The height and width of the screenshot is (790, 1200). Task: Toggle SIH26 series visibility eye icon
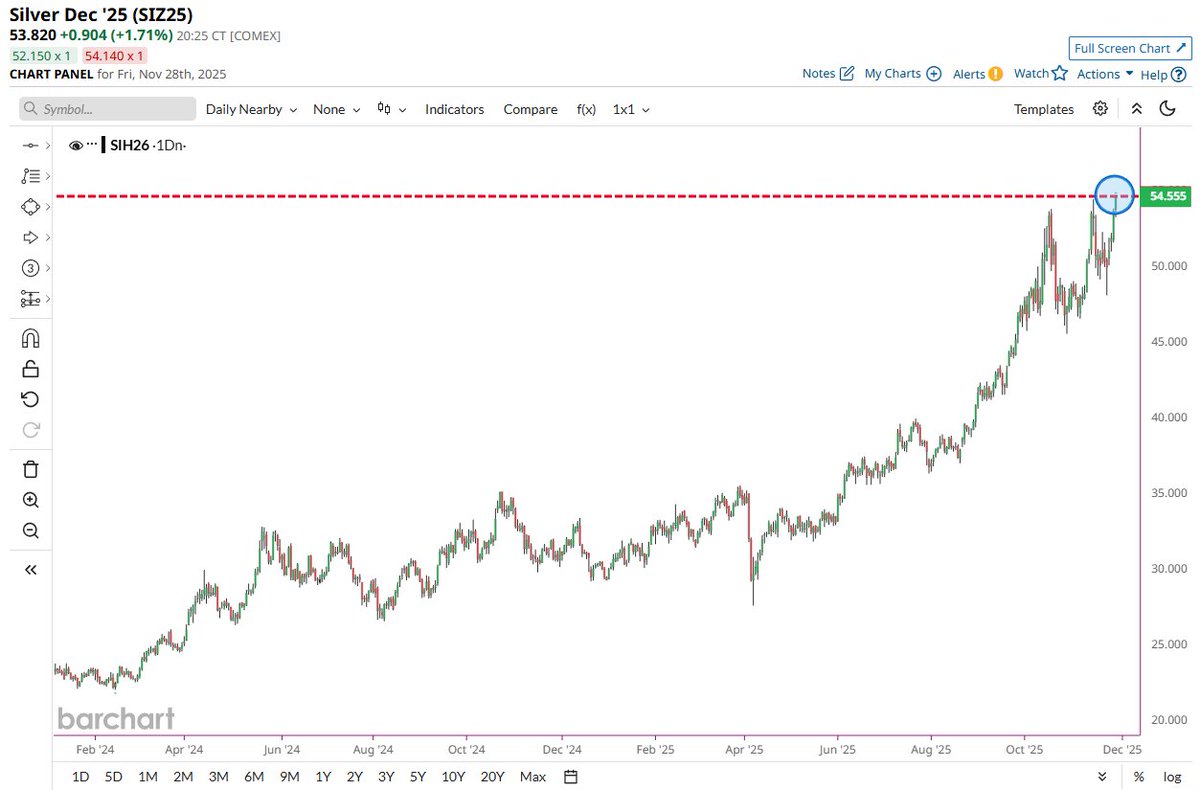point(76,146)
